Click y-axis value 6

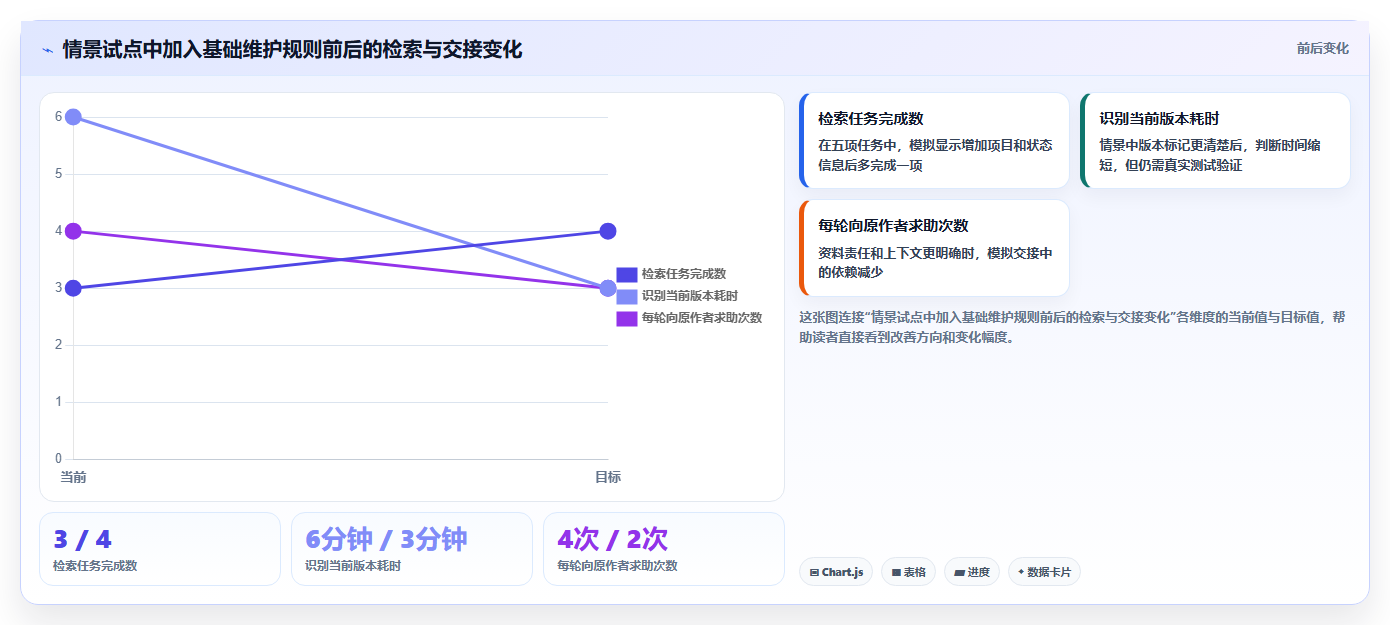(x=58, y=117)
